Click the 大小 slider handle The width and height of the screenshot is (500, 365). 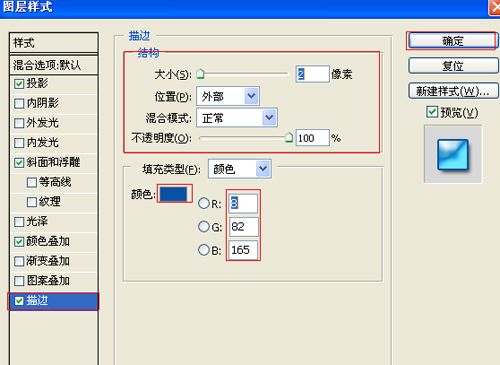click(200, 74)
